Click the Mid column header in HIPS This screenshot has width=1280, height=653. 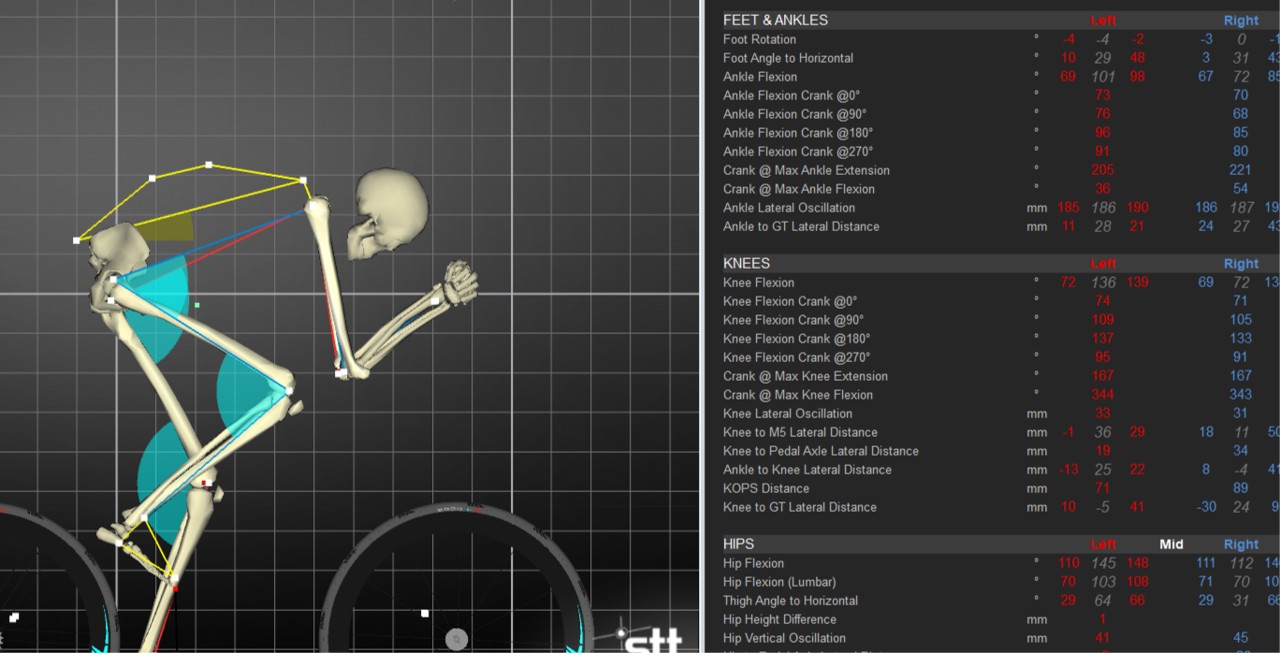1171,545
